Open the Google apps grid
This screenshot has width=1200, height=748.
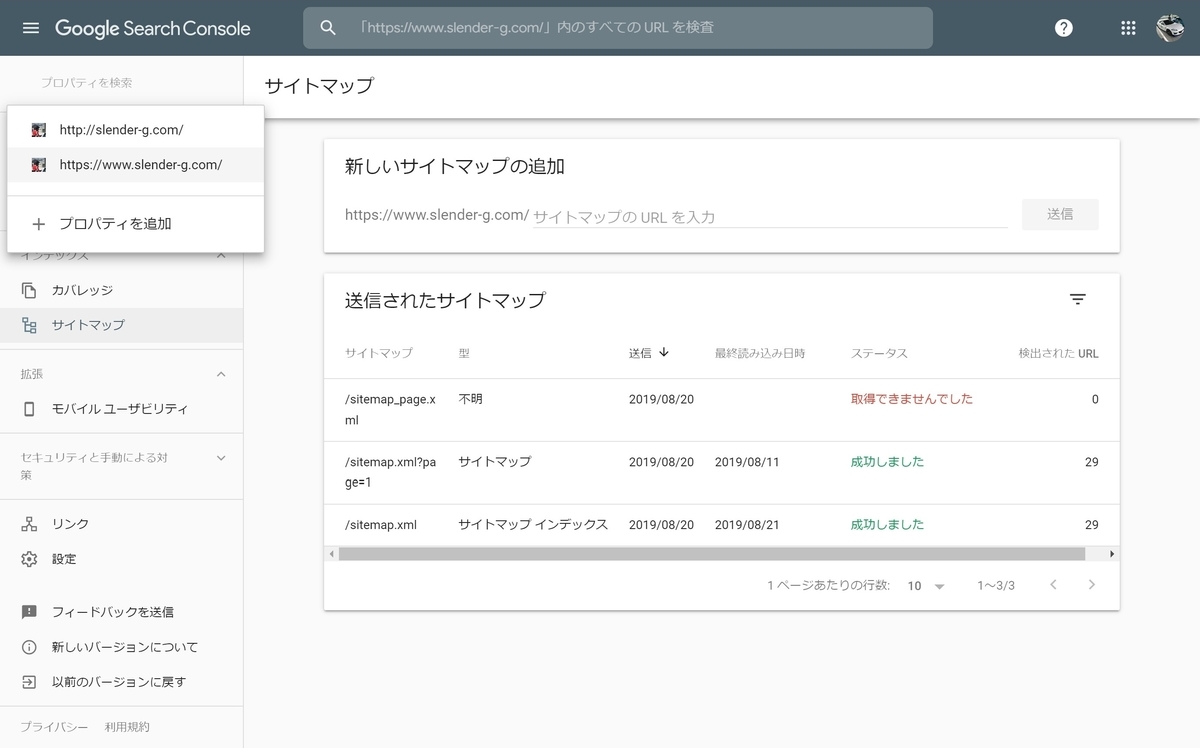click(x=1128, y=28)
